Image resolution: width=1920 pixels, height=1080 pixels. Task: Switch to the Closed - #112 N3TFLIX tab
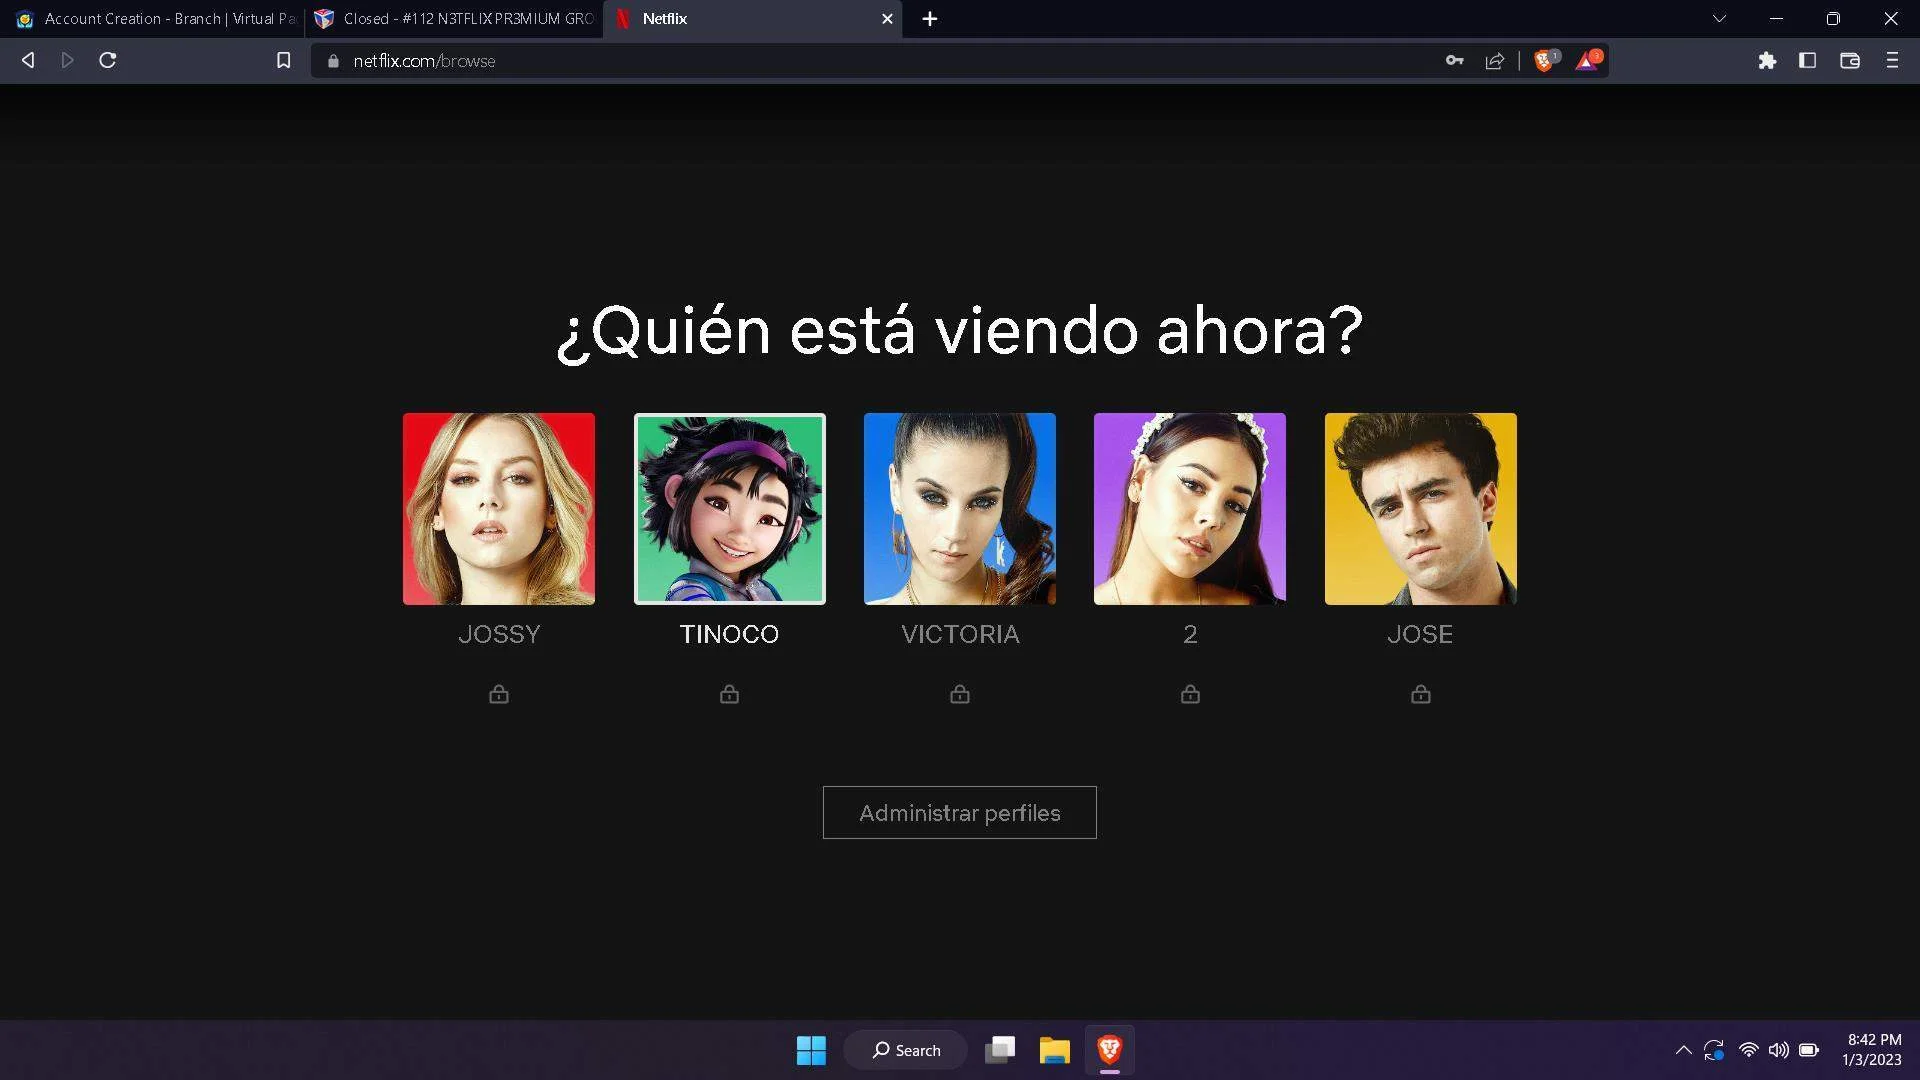455,19
